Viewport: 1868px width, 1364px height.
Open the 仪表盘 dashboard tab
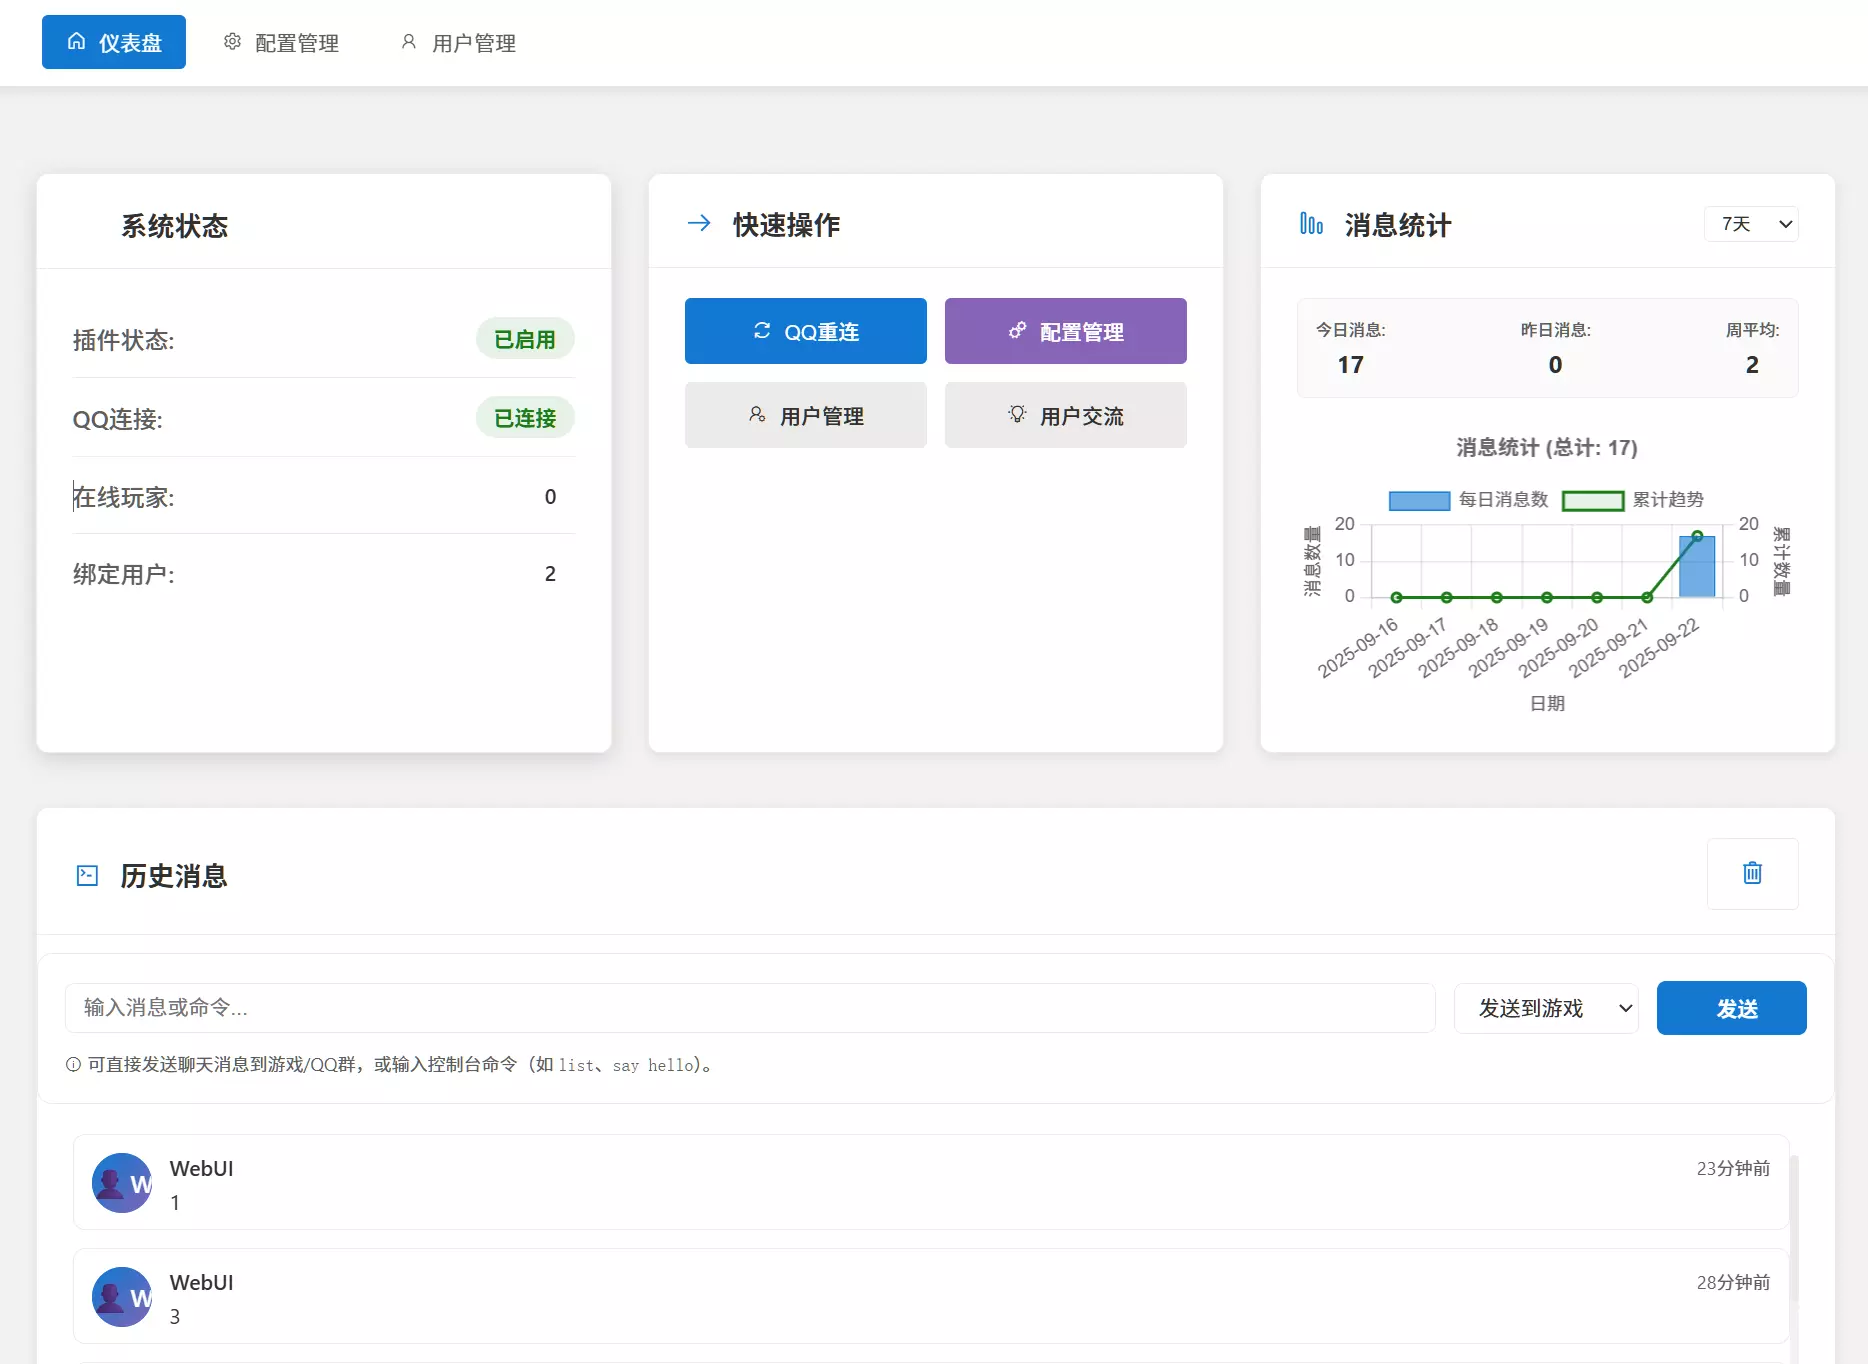coord(114,42)
